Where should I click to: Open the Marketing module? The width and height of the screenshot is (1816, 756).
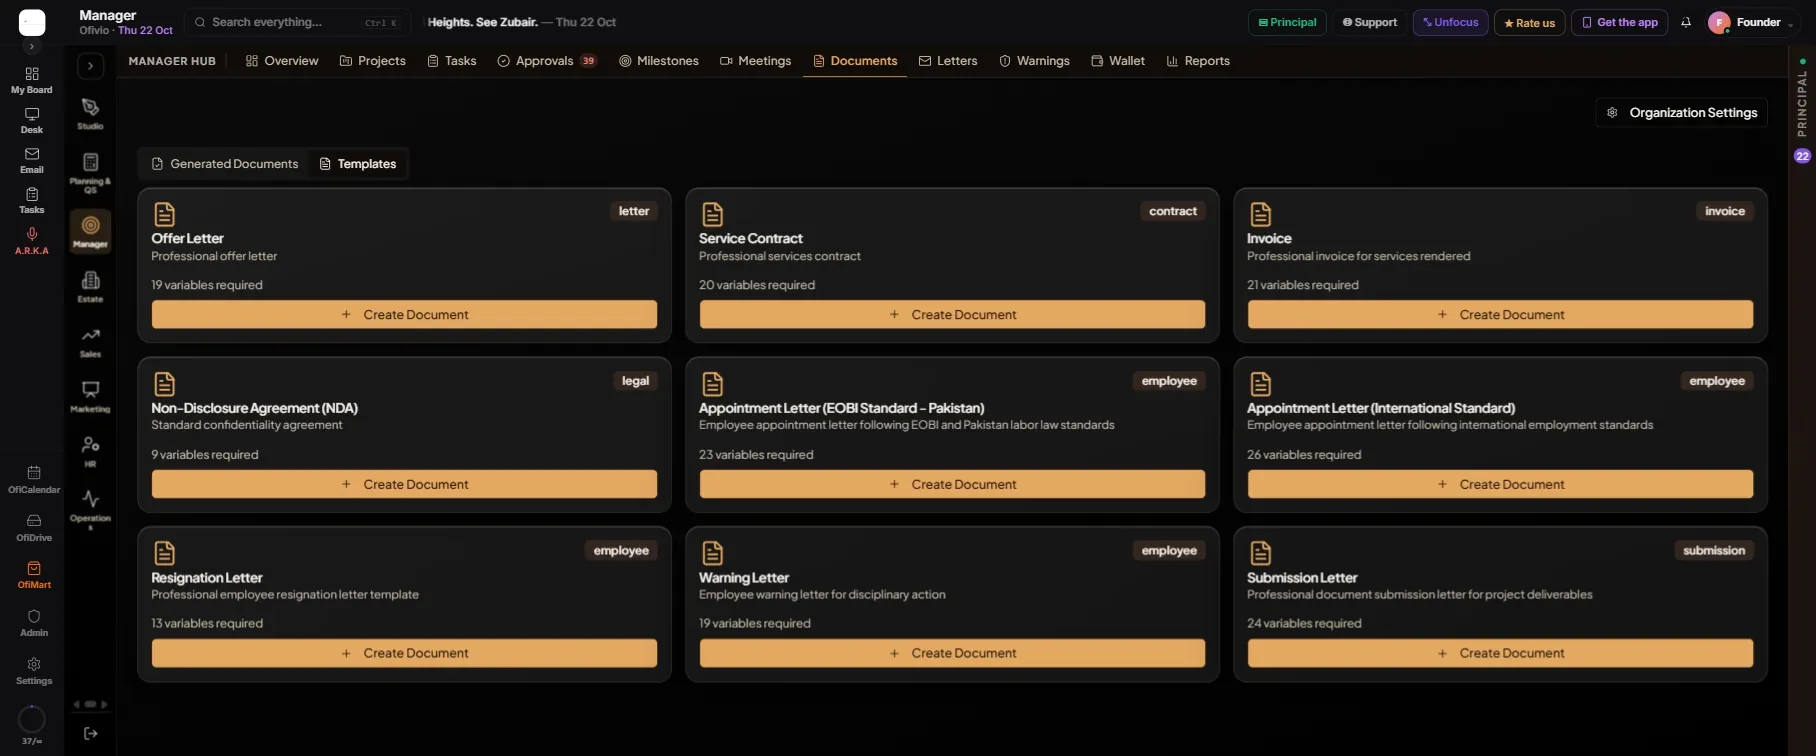pyautogui.click(x=90, y=397)
